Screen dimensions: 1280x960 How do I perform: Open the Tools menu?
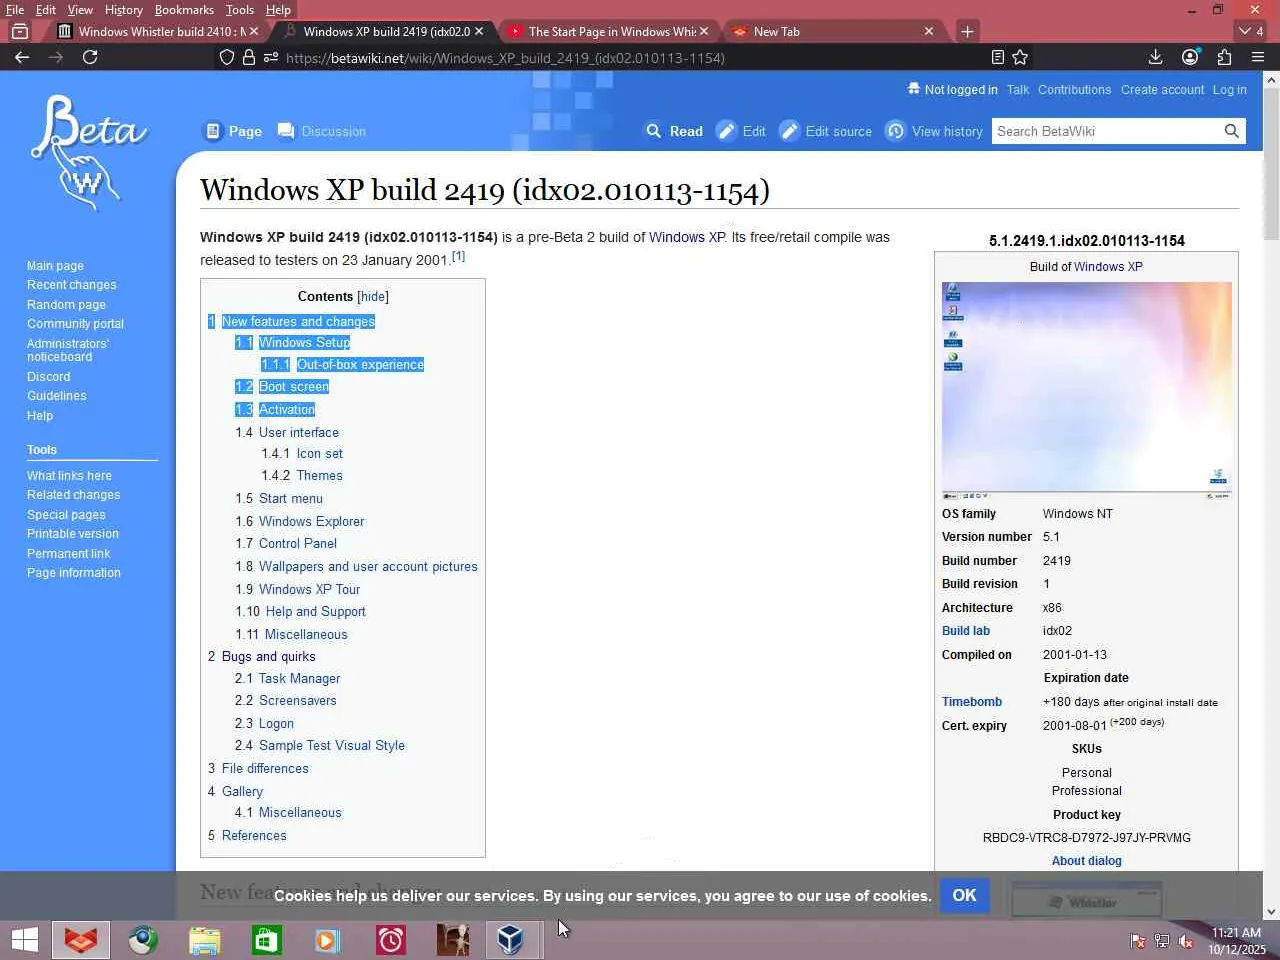click(240, 10)
